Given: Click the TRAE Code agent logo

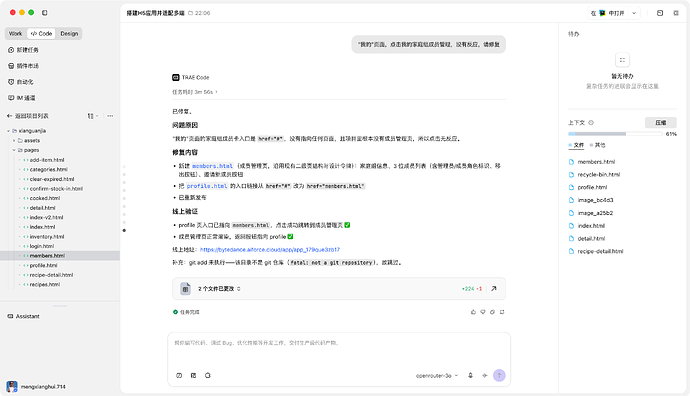Looking at the screenshot, I should click(176, 77).
